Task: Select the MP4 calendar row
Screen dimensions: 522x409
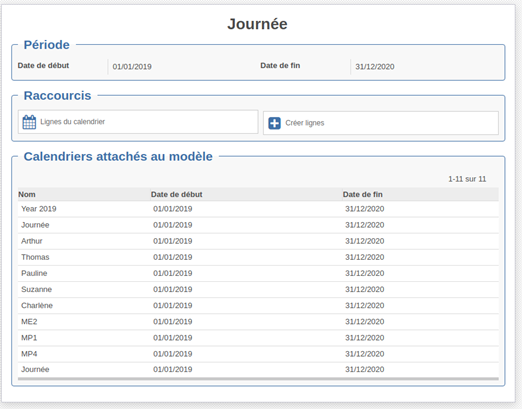Action: pos(258,354)
